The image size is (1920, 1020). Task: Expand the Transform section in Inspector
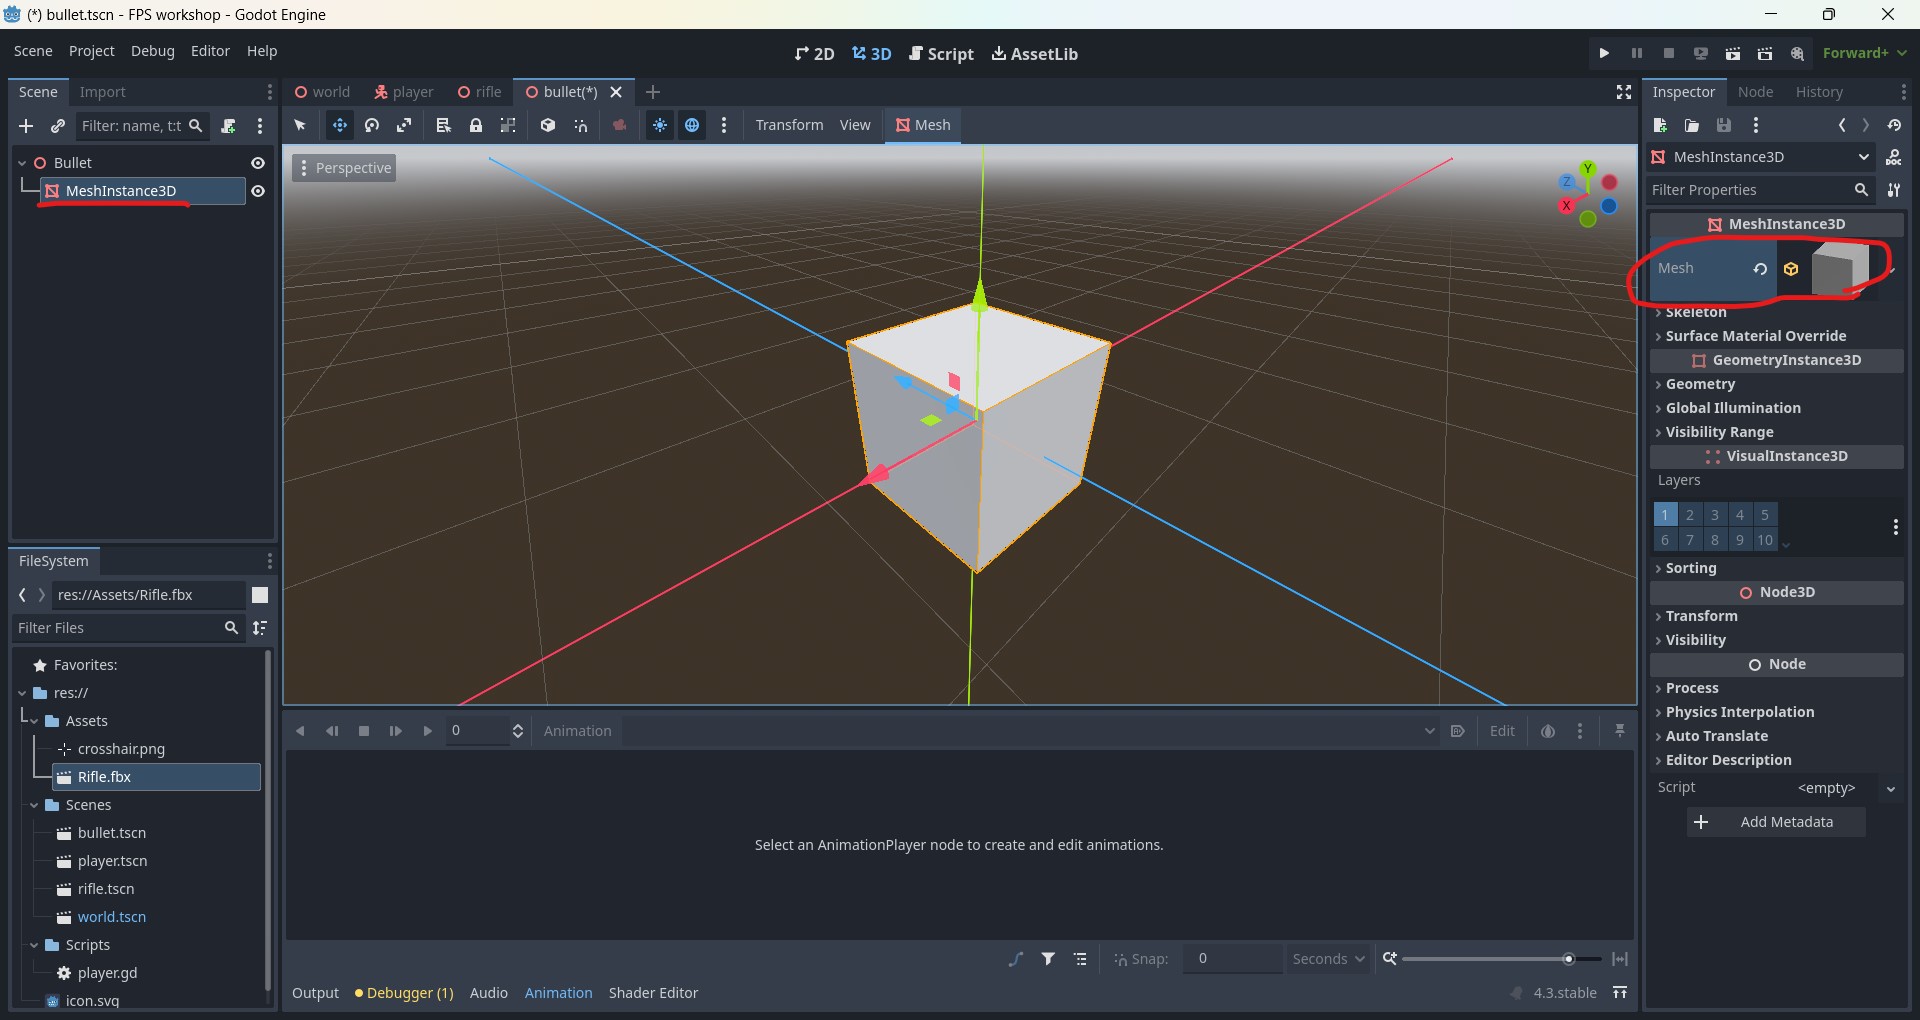1701,616
